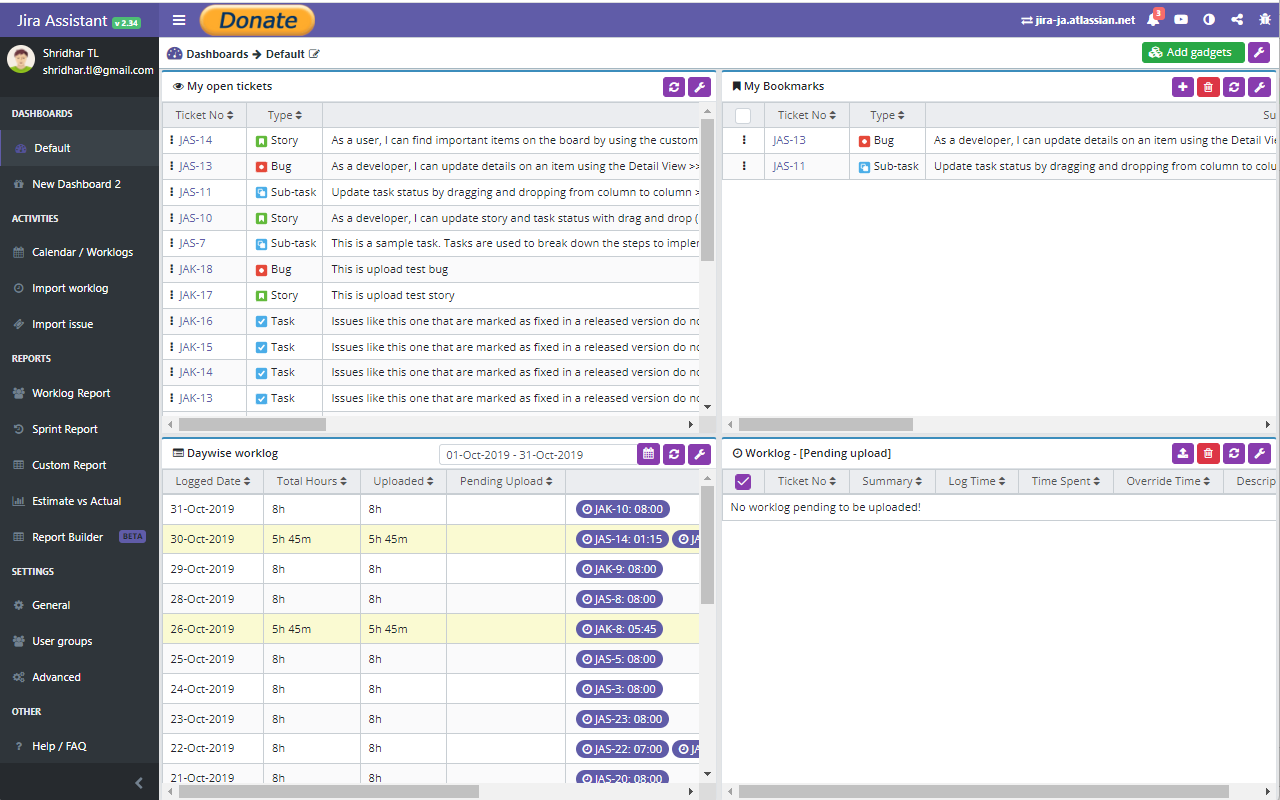Sort pending worklog by Log Time
1280x800 pixels.
point(977,482)
